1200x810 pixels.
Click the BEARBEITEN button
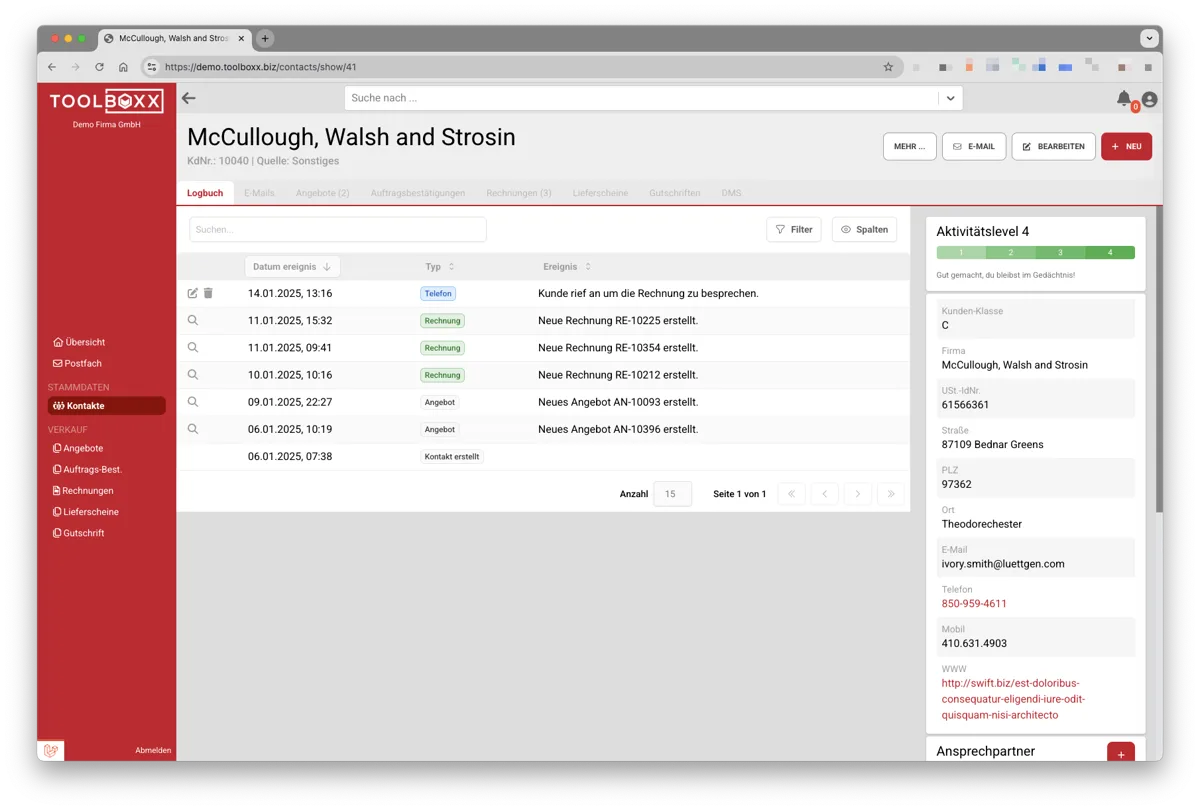[1054, 146]
